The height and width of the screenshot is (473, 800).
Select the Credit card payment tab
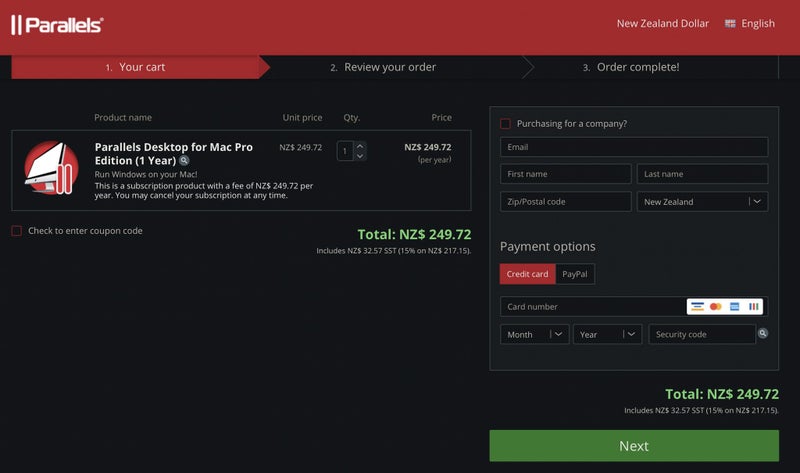[527, 274]
